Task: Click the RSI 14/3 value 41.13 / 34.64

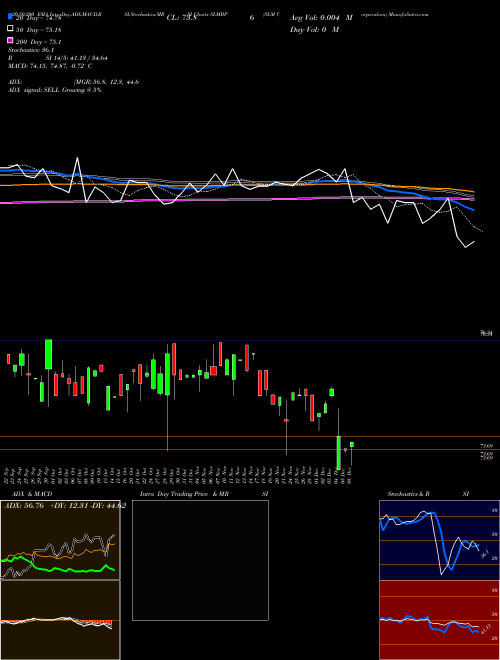Action: click(87, 58)
